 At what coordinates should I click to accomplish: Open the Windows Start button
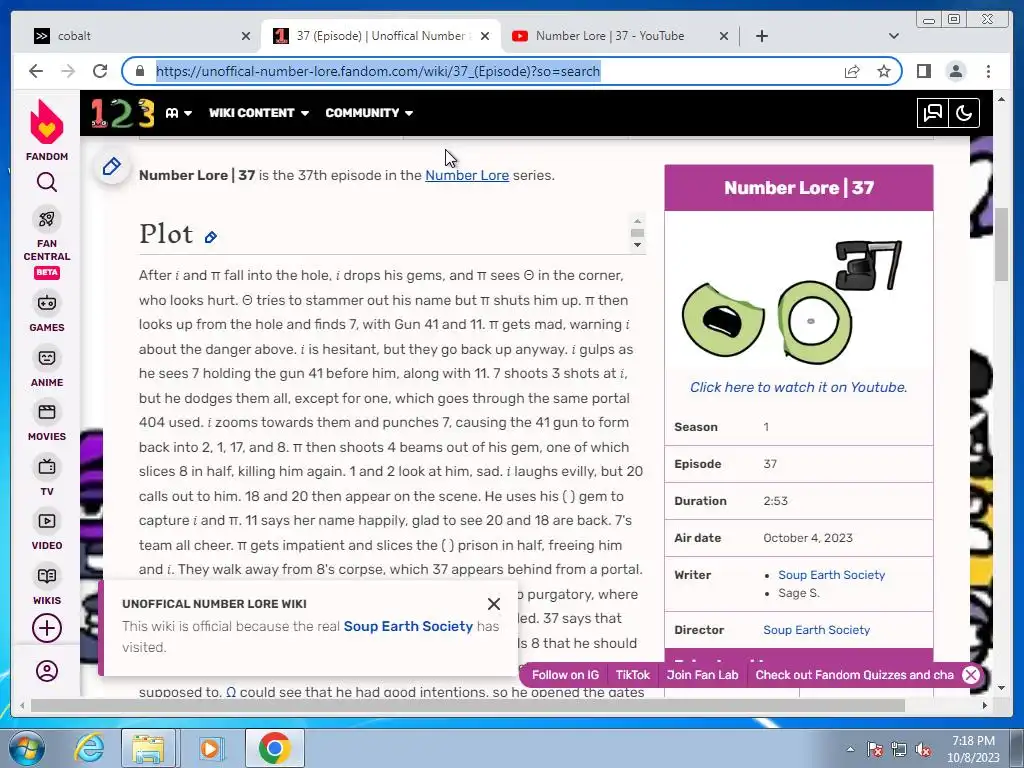pyautogui.click(x=25, y=748)
